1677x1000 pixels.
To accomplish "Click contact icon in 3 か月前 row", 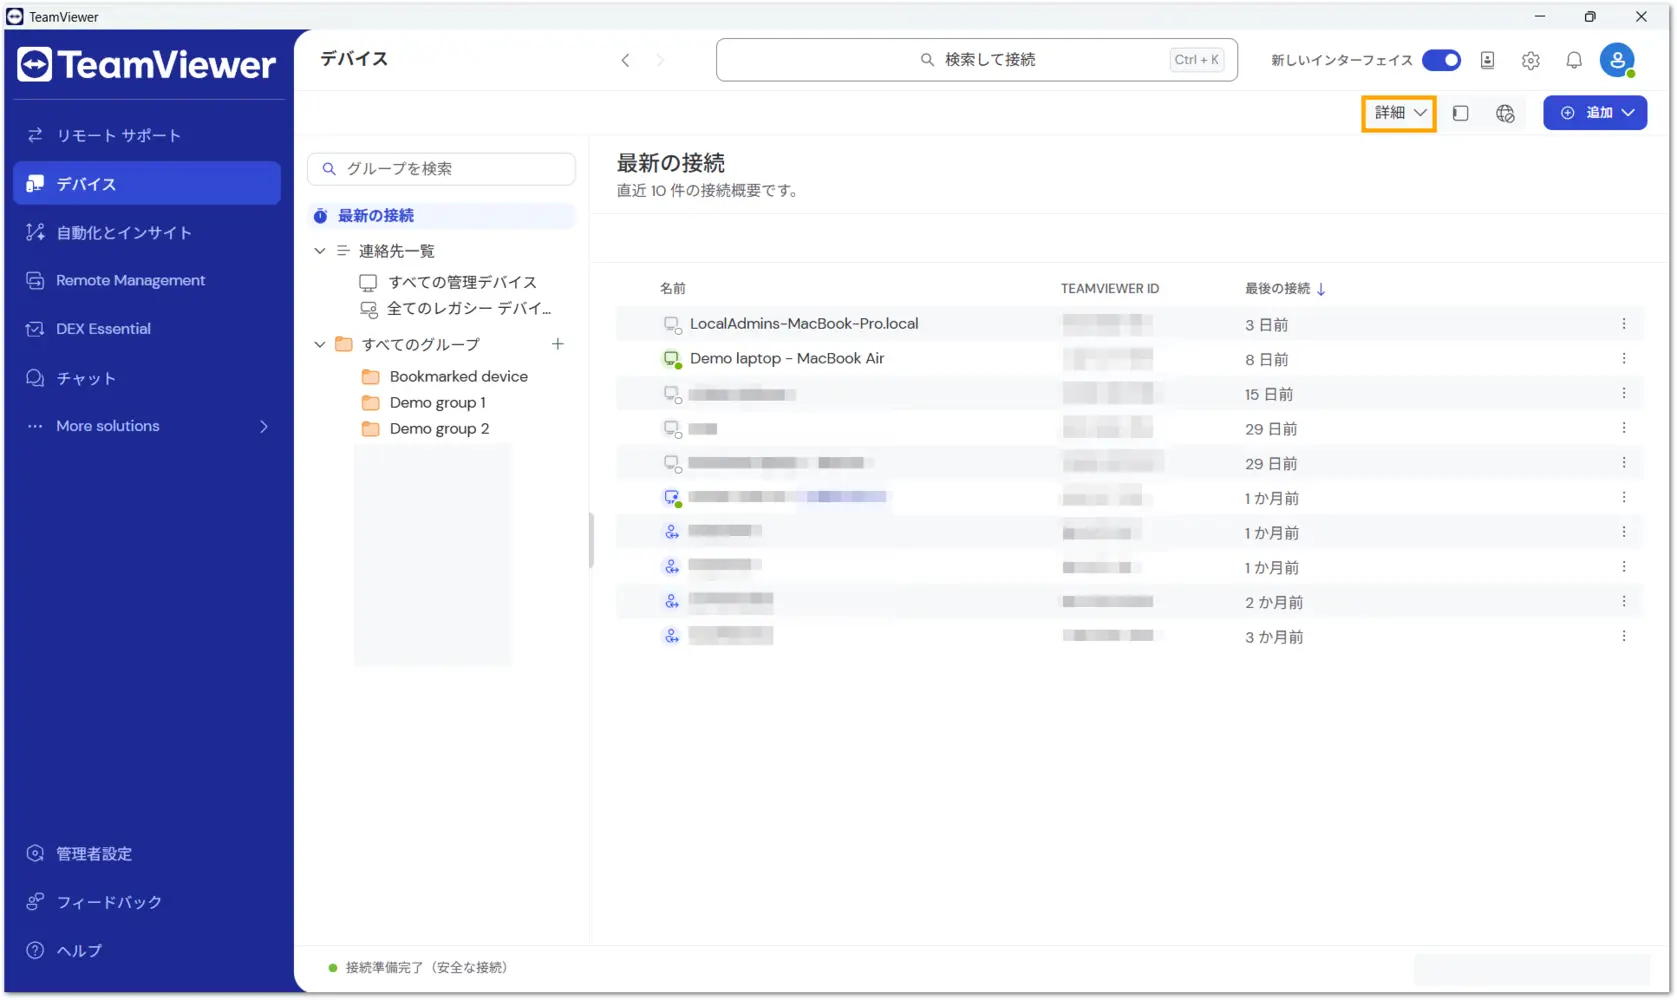I will pos(672,636).
